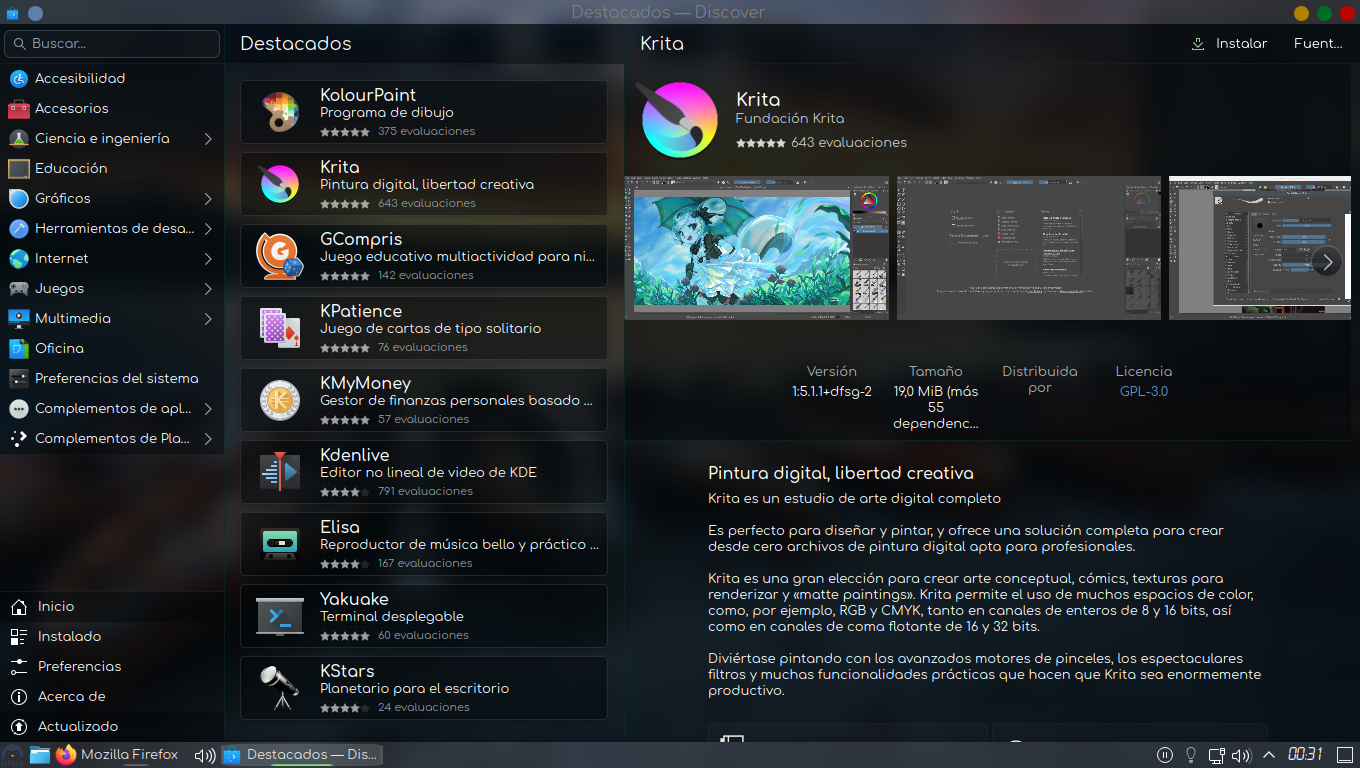The width and height of the screenshot is (1360, 768).
Task: Click the KMyMoney coin icon
Action: click(279, 400)
